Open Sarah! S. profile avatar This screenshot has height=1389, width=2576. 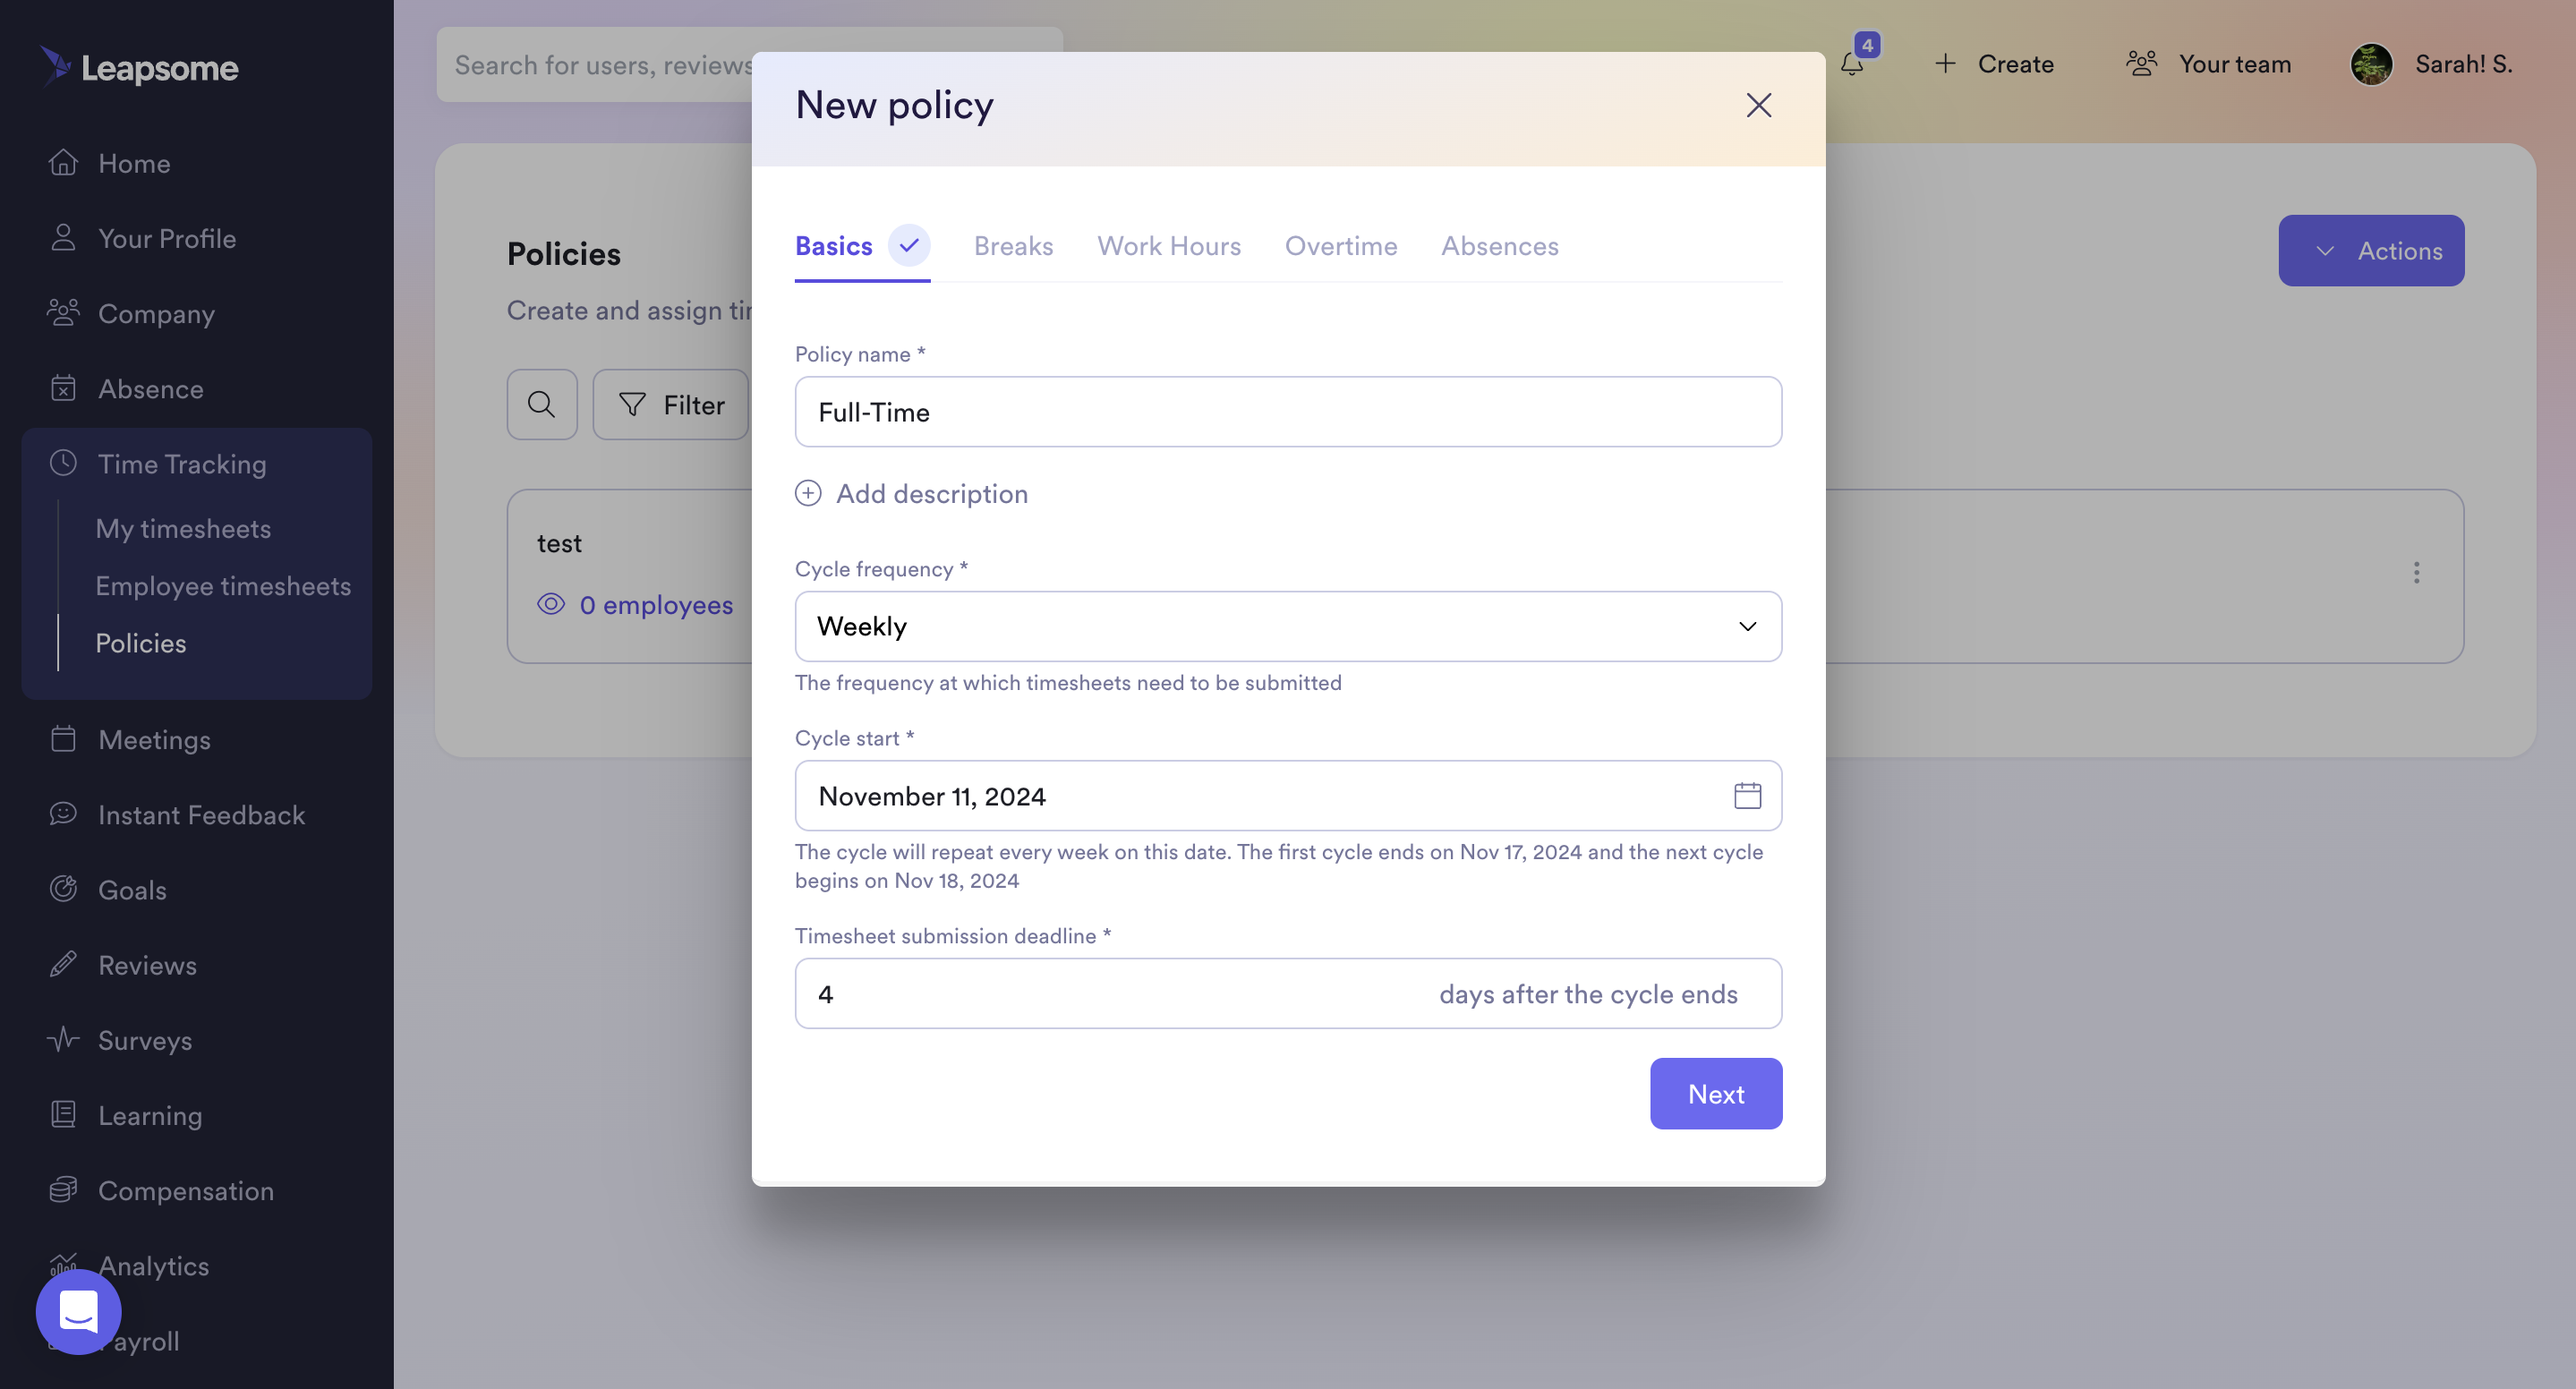point(2371,65)
